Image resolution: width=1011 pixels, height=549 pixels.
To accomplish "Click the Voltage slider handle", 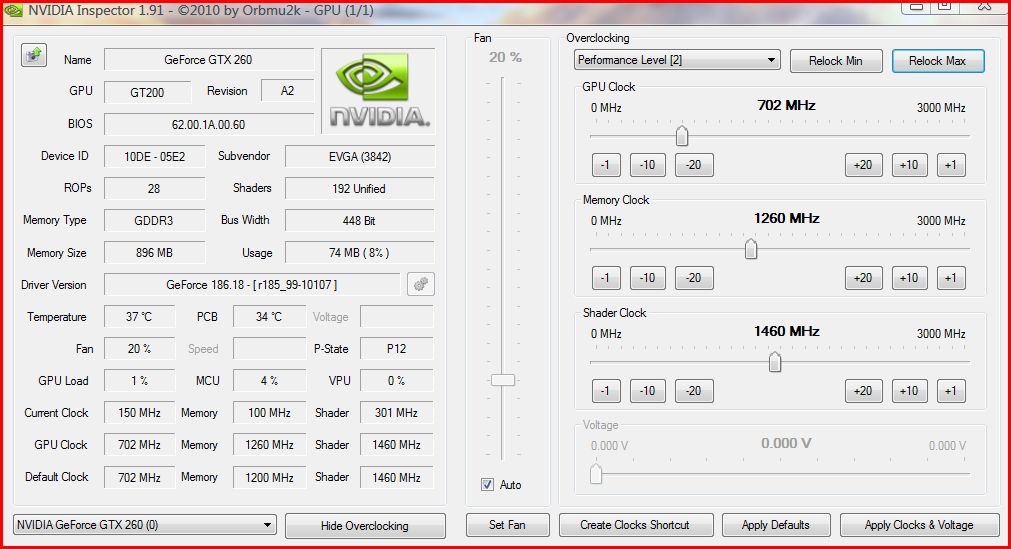I will [596, 474].
